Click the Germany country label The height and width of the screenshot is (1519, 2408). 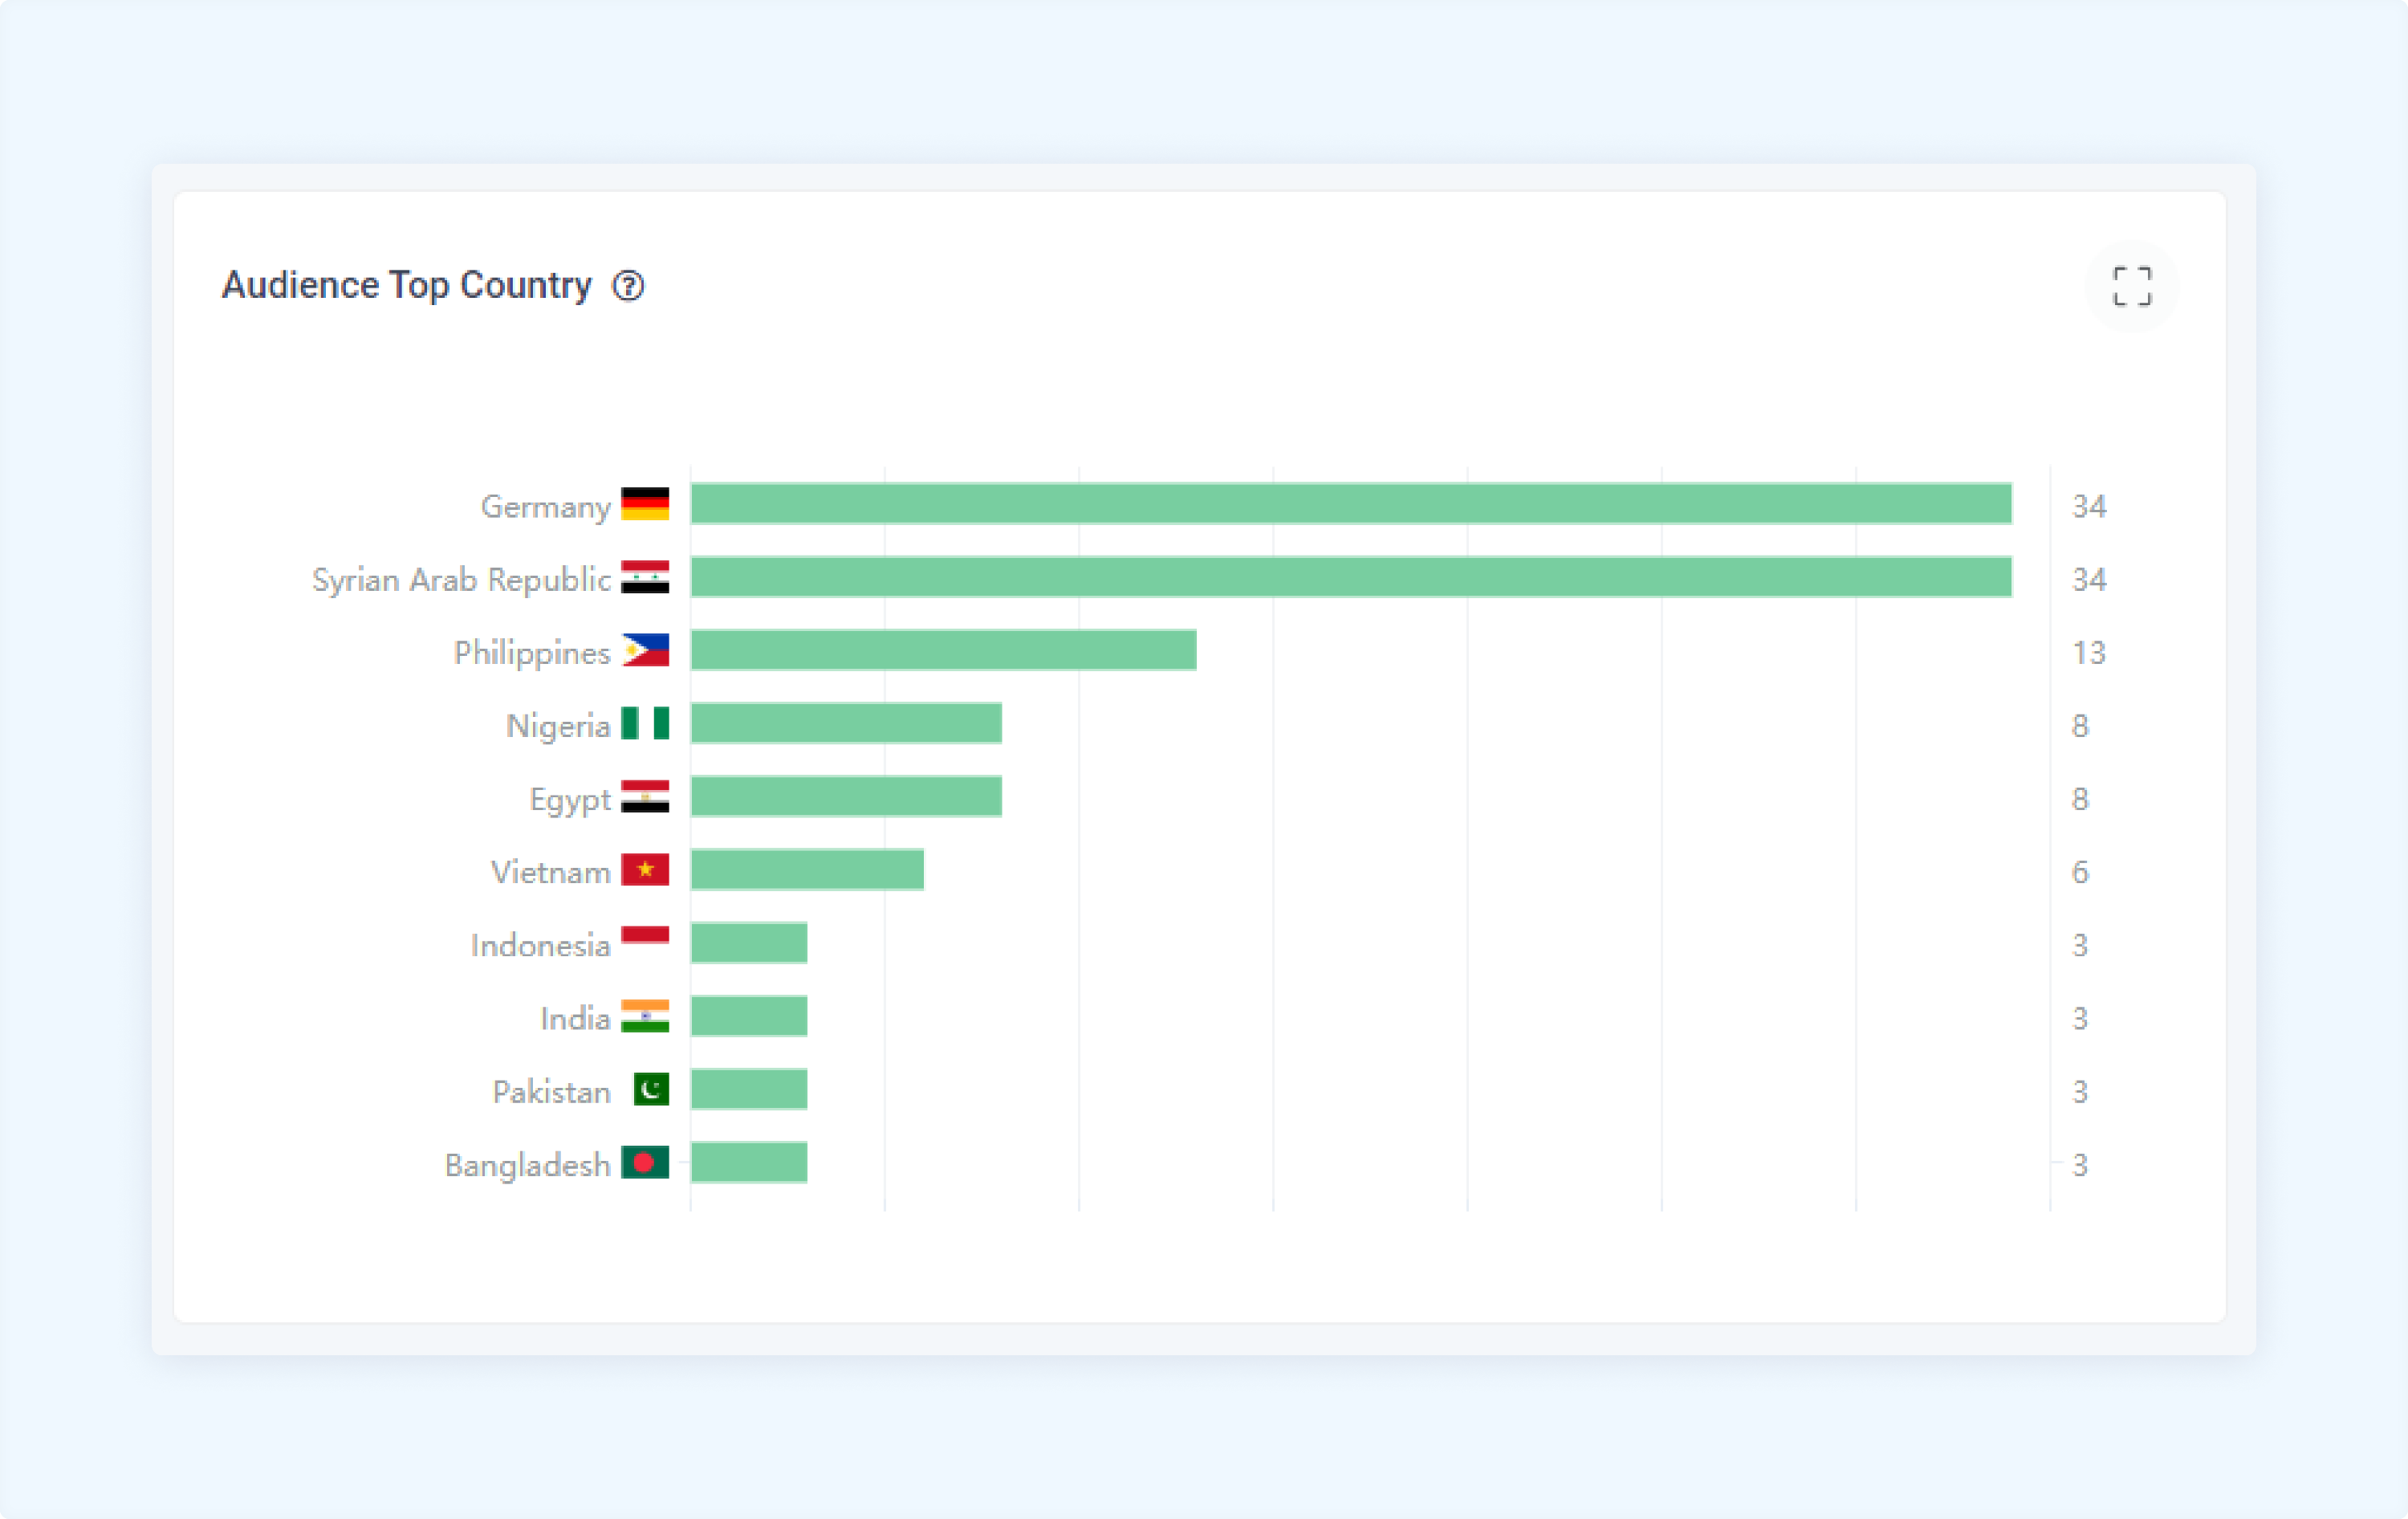(x=546, y=507)
